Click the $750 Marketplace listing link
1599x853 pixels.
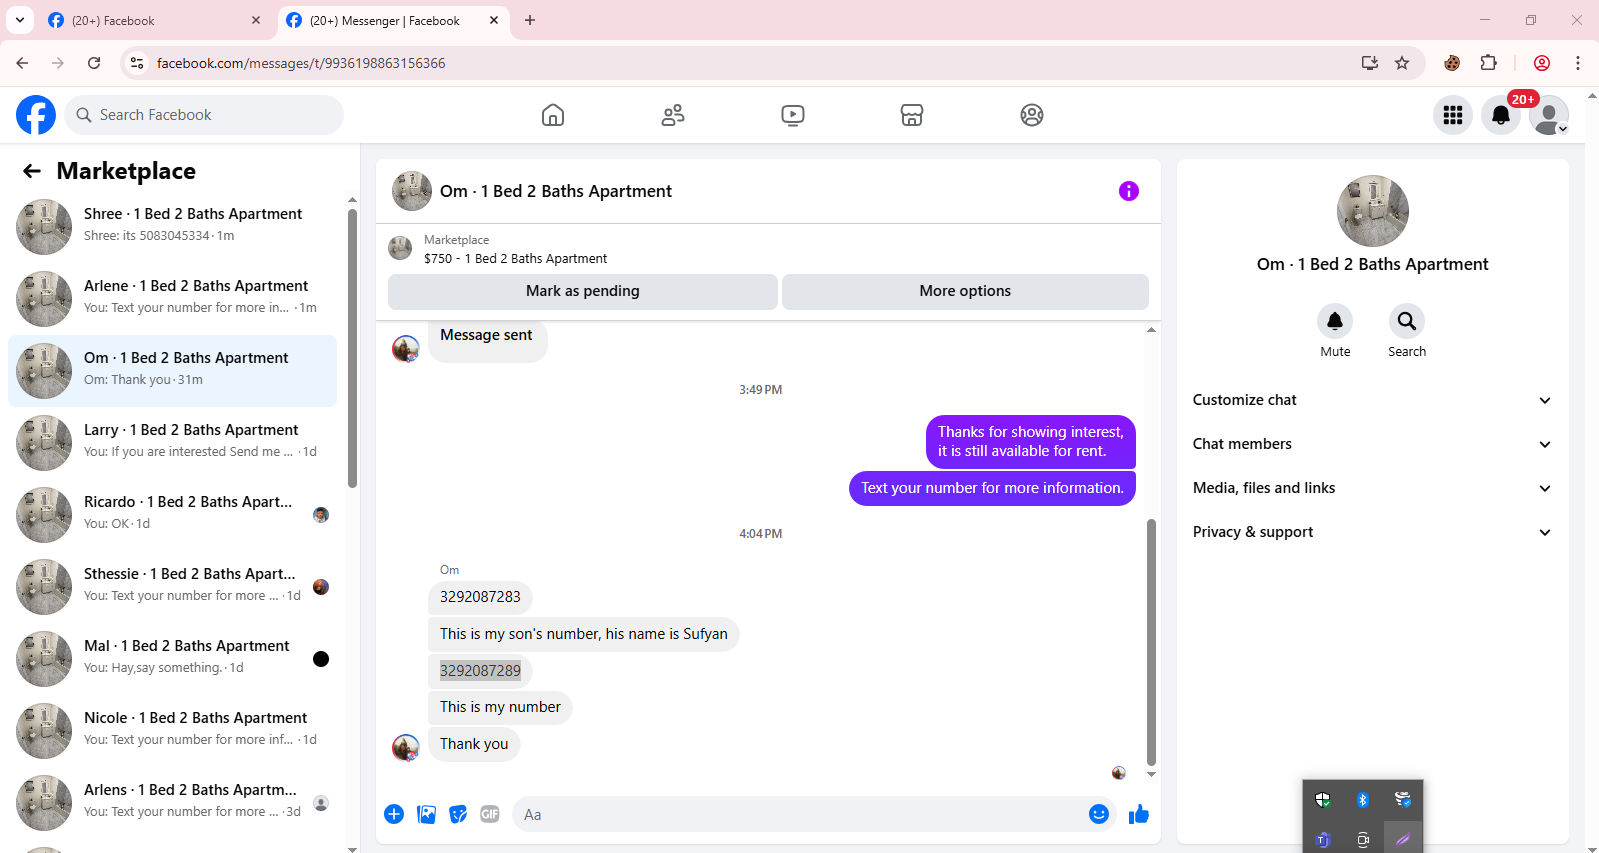515,258
